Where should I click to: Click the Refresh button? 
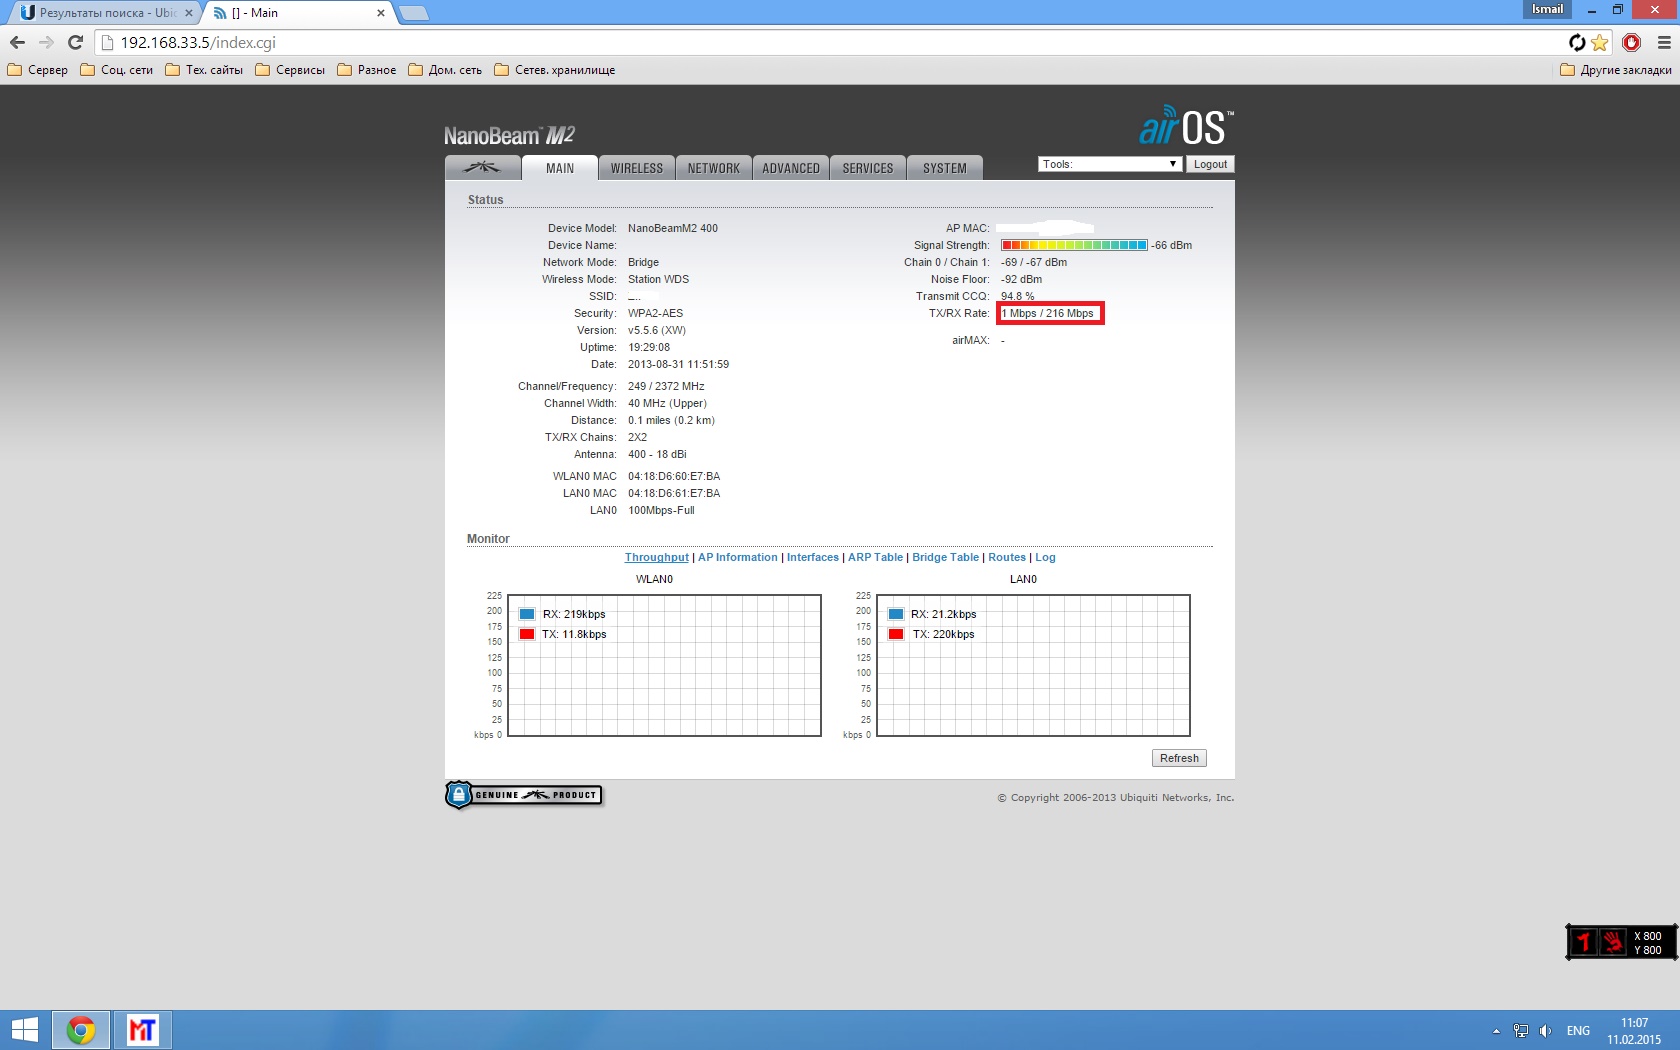click(1179, 758)
